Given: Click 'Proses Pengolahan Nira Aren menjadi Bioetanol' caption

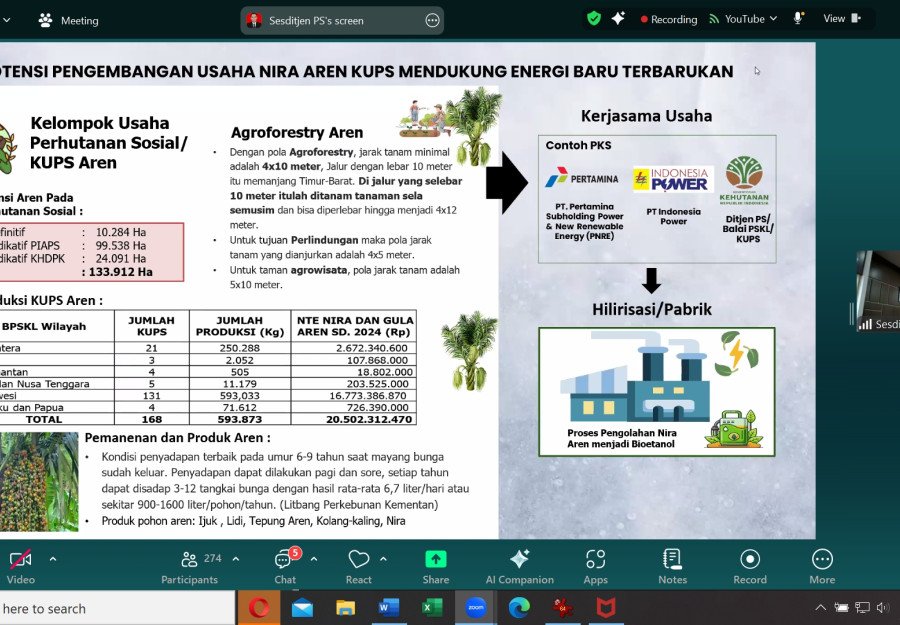Looking at the screenshot, I should coord(622,438).
